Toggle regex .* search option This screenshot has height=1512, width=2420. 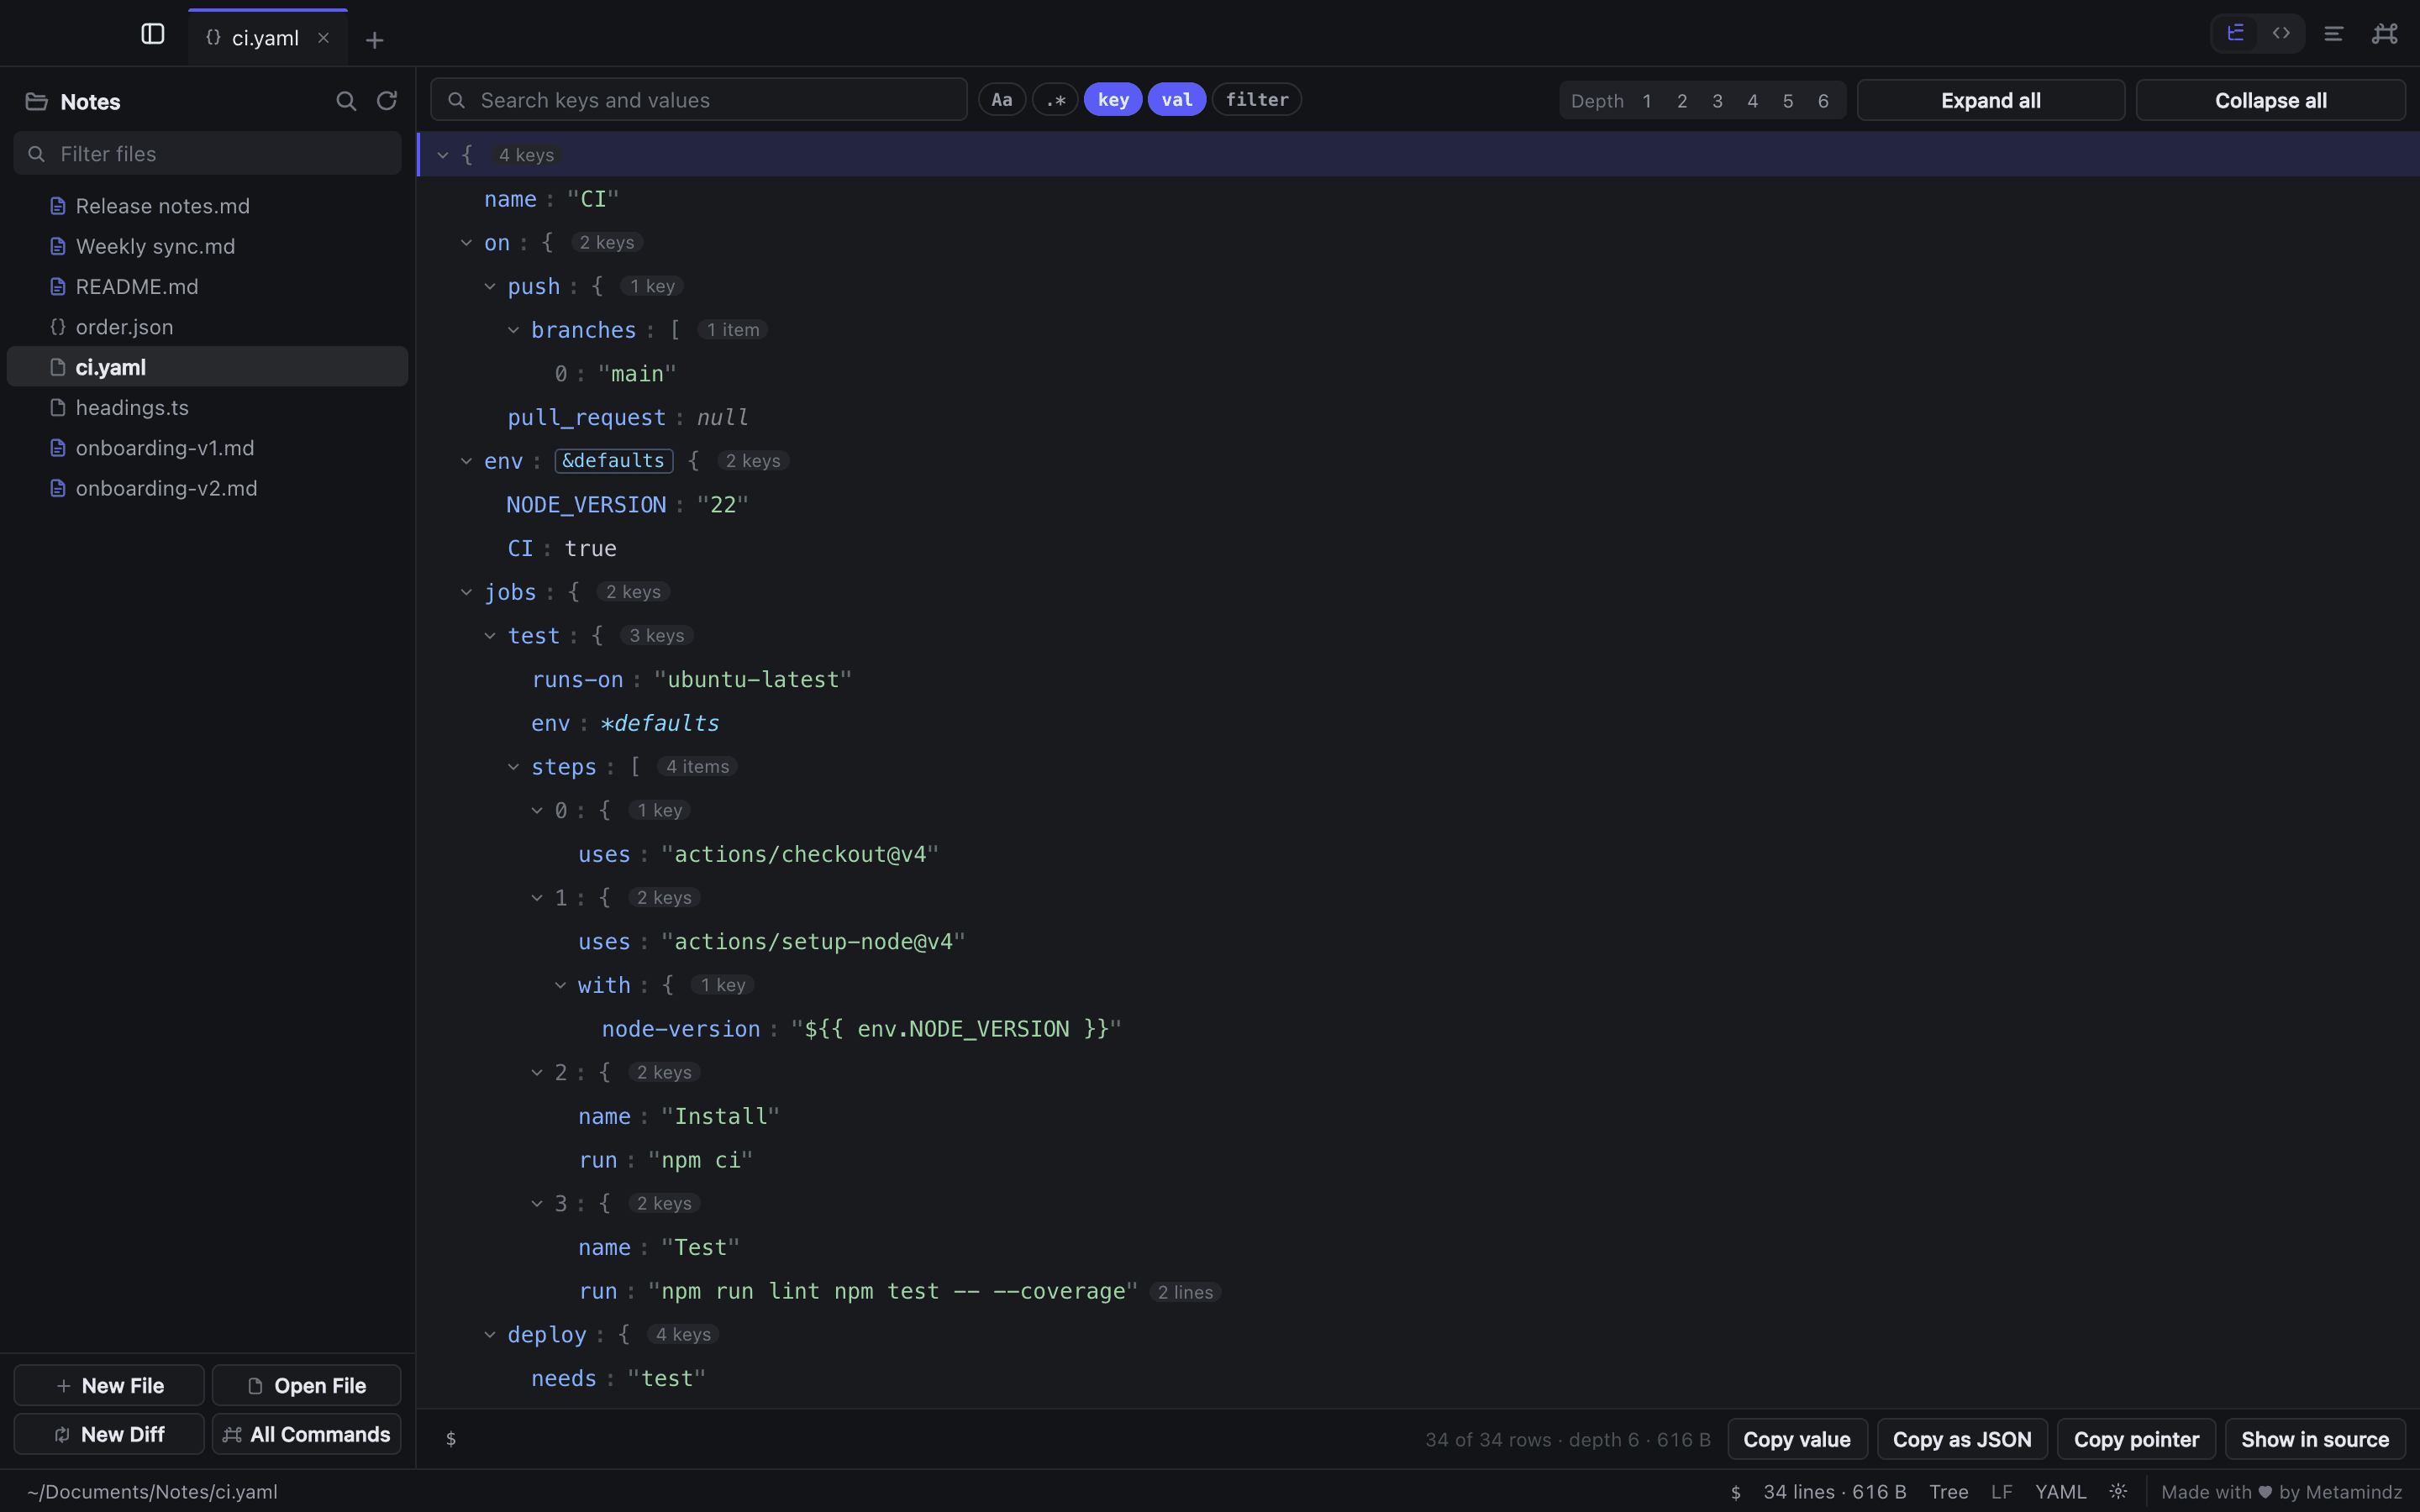(1055, 100)
